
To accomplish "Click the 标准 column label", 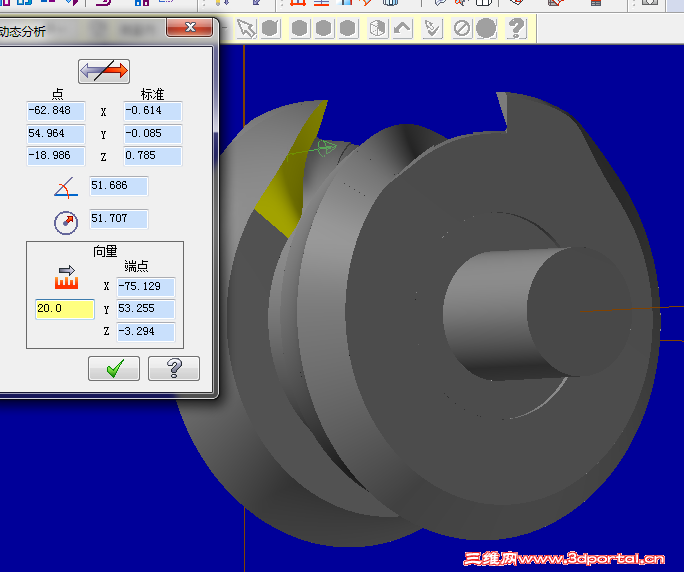I will (153, 94).
